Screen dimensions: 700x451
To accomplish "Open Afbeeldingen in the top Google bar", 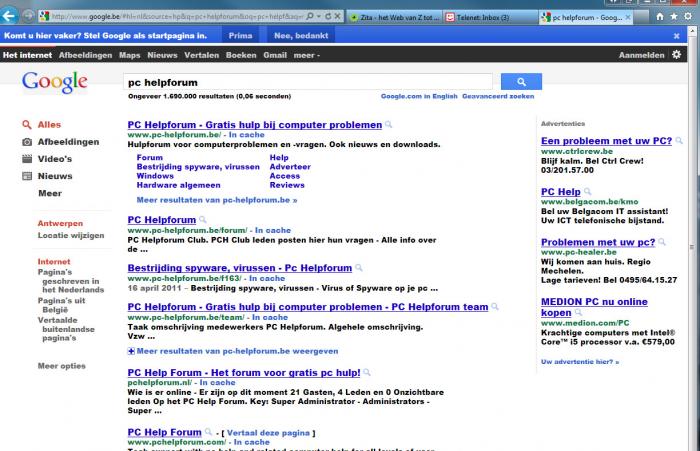I will (x=85, y=55).
